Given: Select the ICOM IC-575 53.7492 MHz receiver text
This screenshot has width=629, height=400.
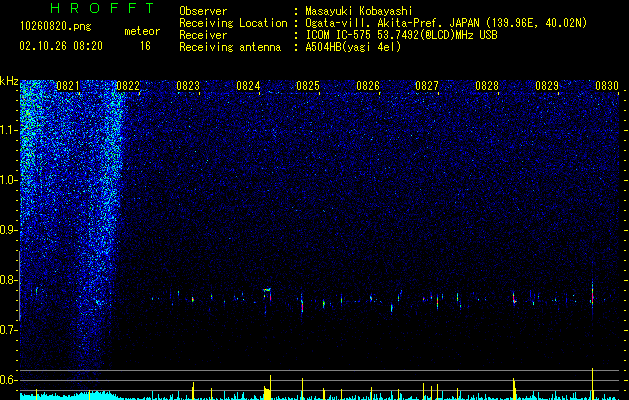Looking at the screenshot, I should (401, 35).
